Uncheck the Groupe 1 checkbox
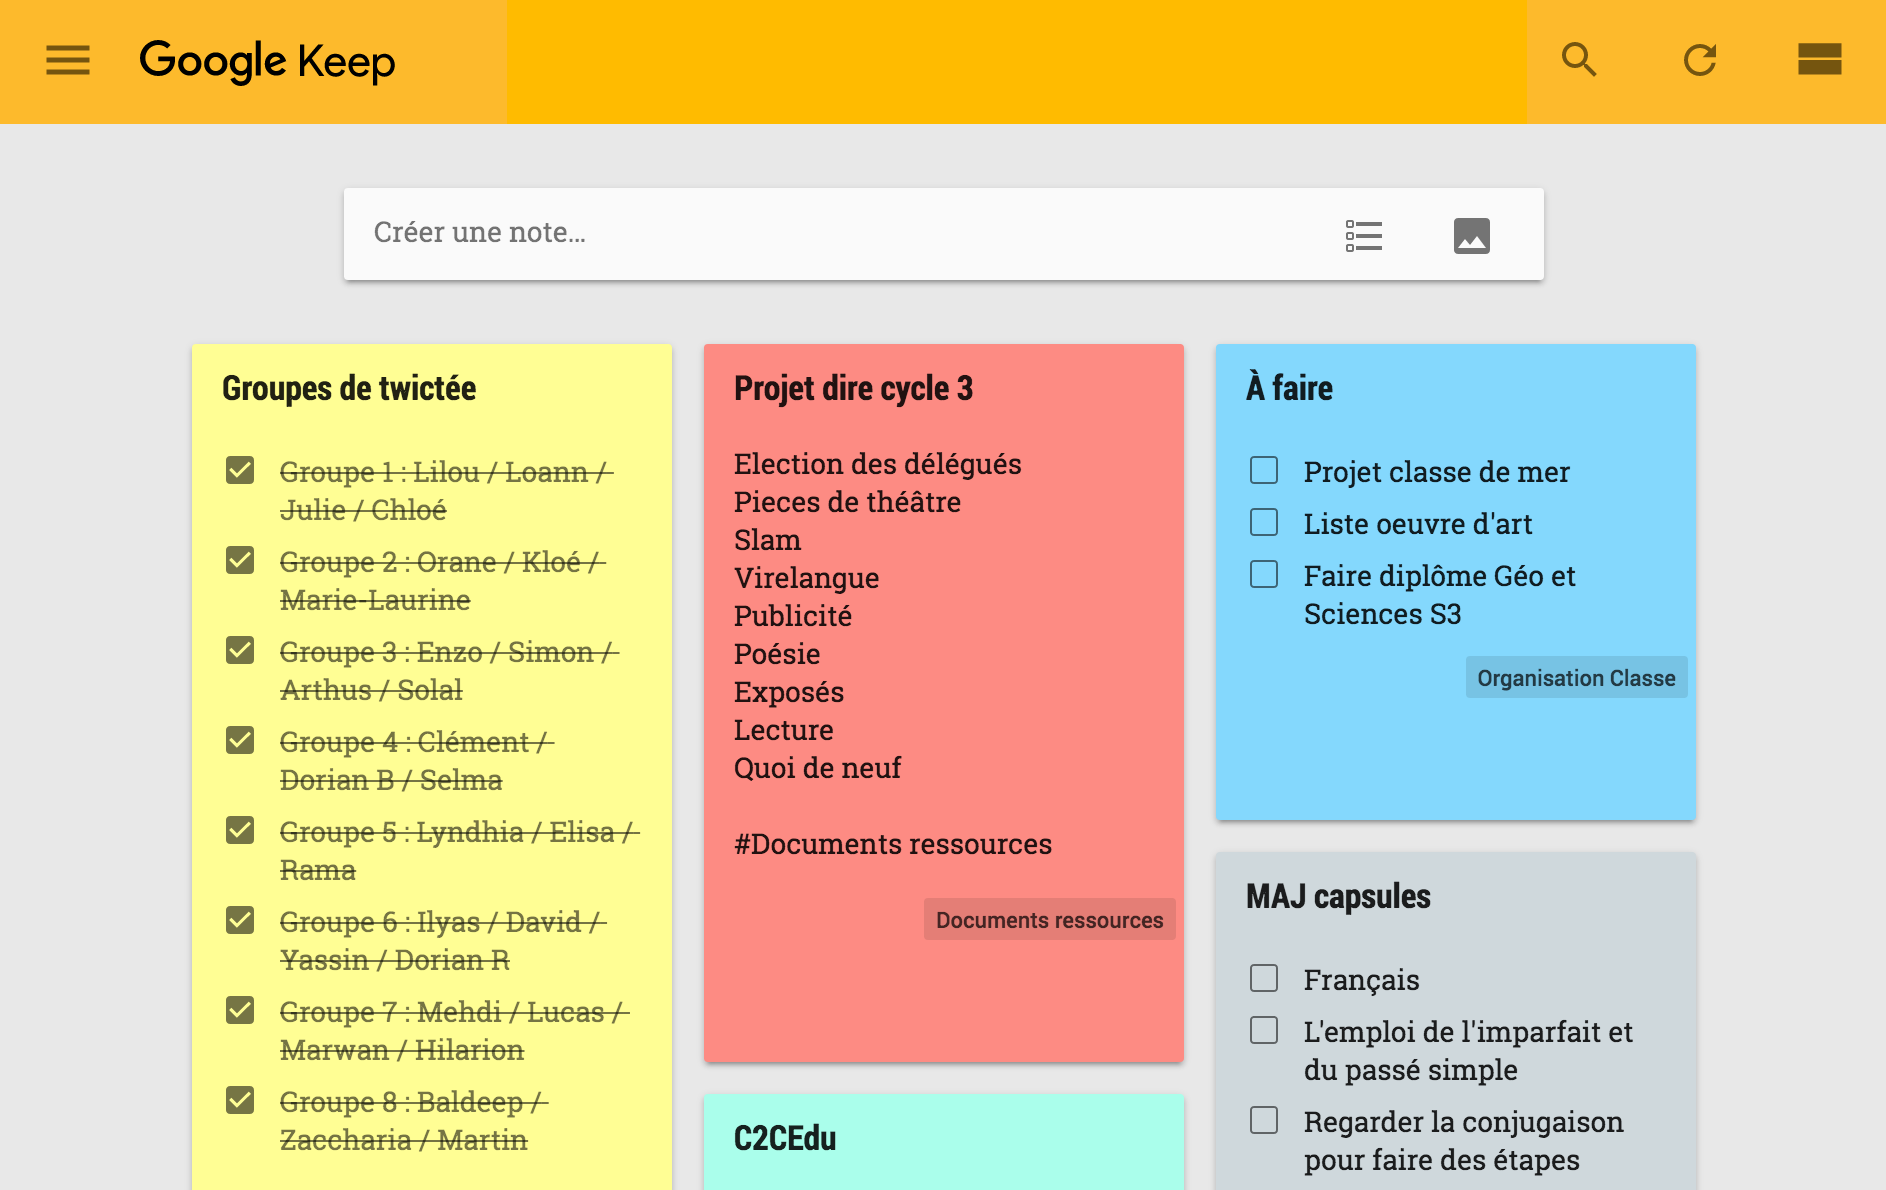 point(240,470)
